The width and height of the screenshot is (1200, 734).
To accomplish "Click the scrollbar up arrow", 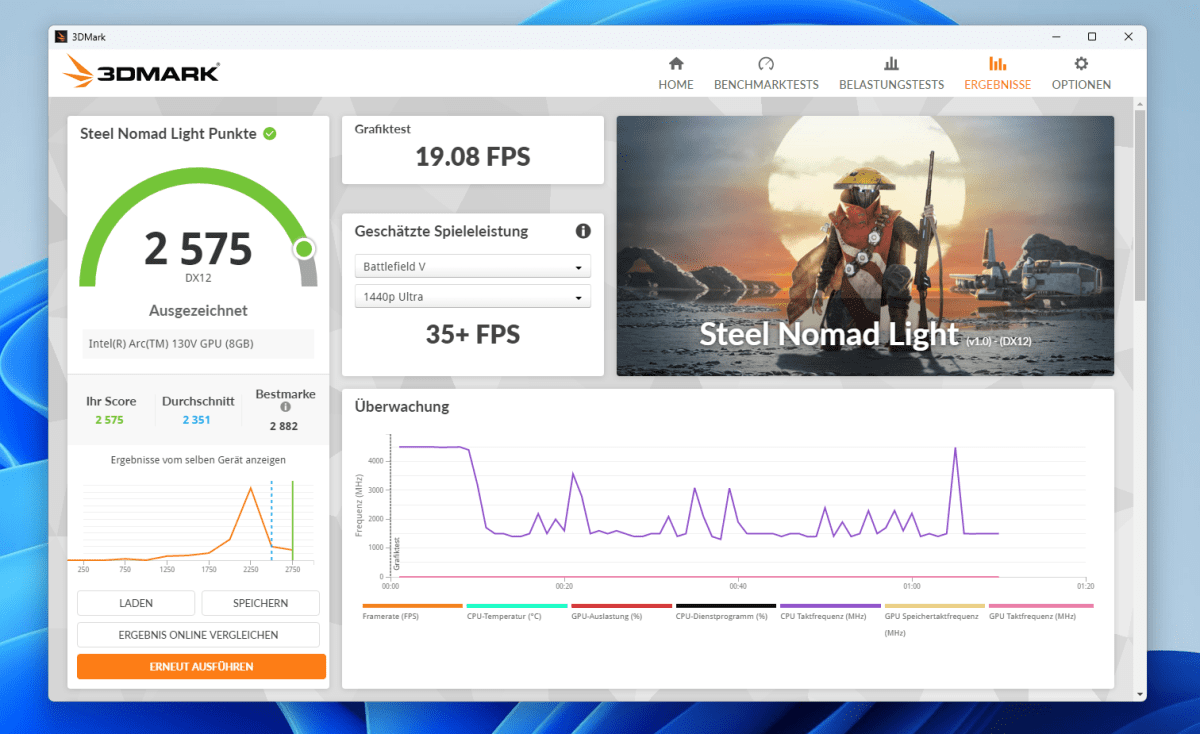I will point(1140,103).
